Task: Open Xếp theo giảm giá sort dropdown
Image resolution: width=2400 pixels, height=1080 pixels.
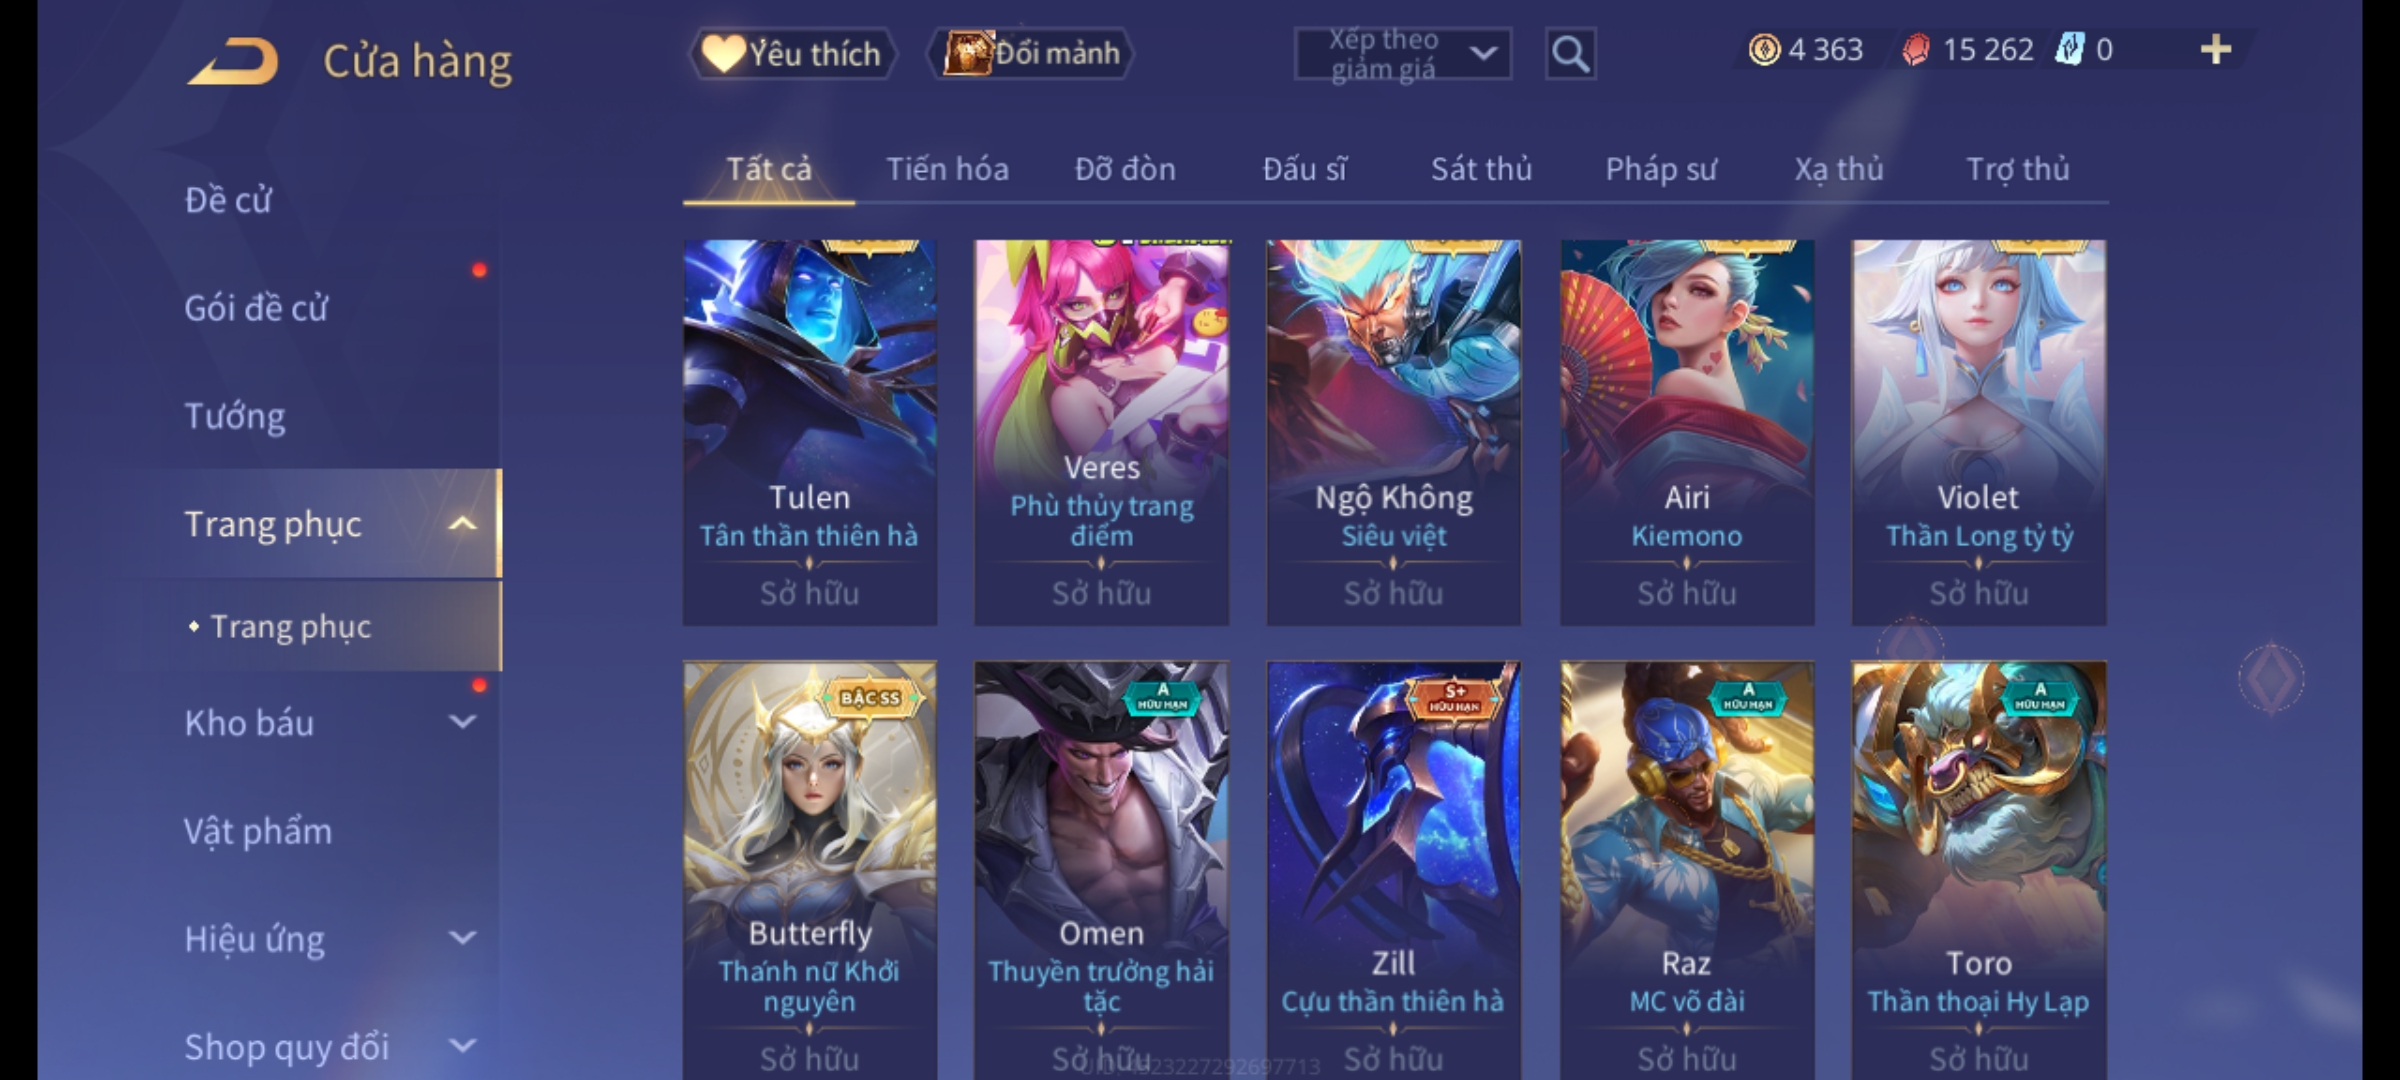Action: (1402, 54)
